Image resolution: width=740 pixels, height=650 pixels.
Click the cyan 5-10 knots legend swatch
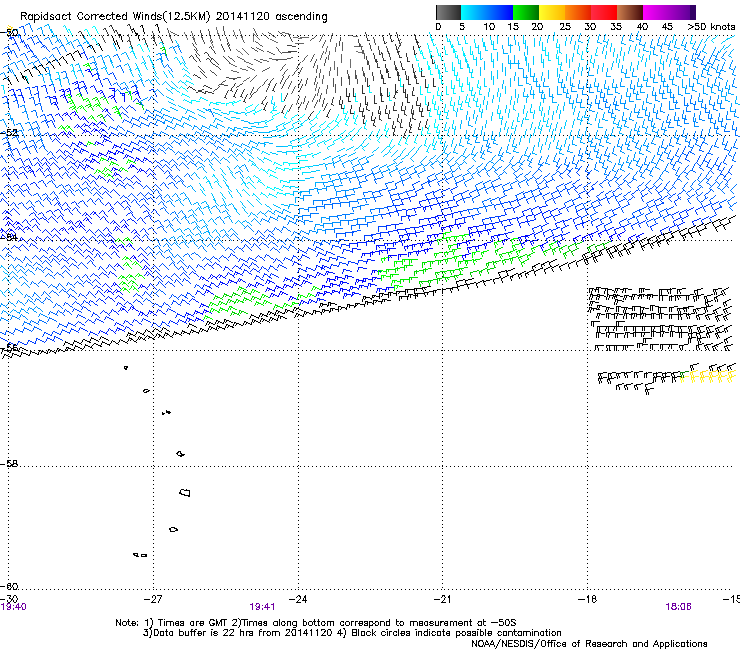(x=474, y=12)
